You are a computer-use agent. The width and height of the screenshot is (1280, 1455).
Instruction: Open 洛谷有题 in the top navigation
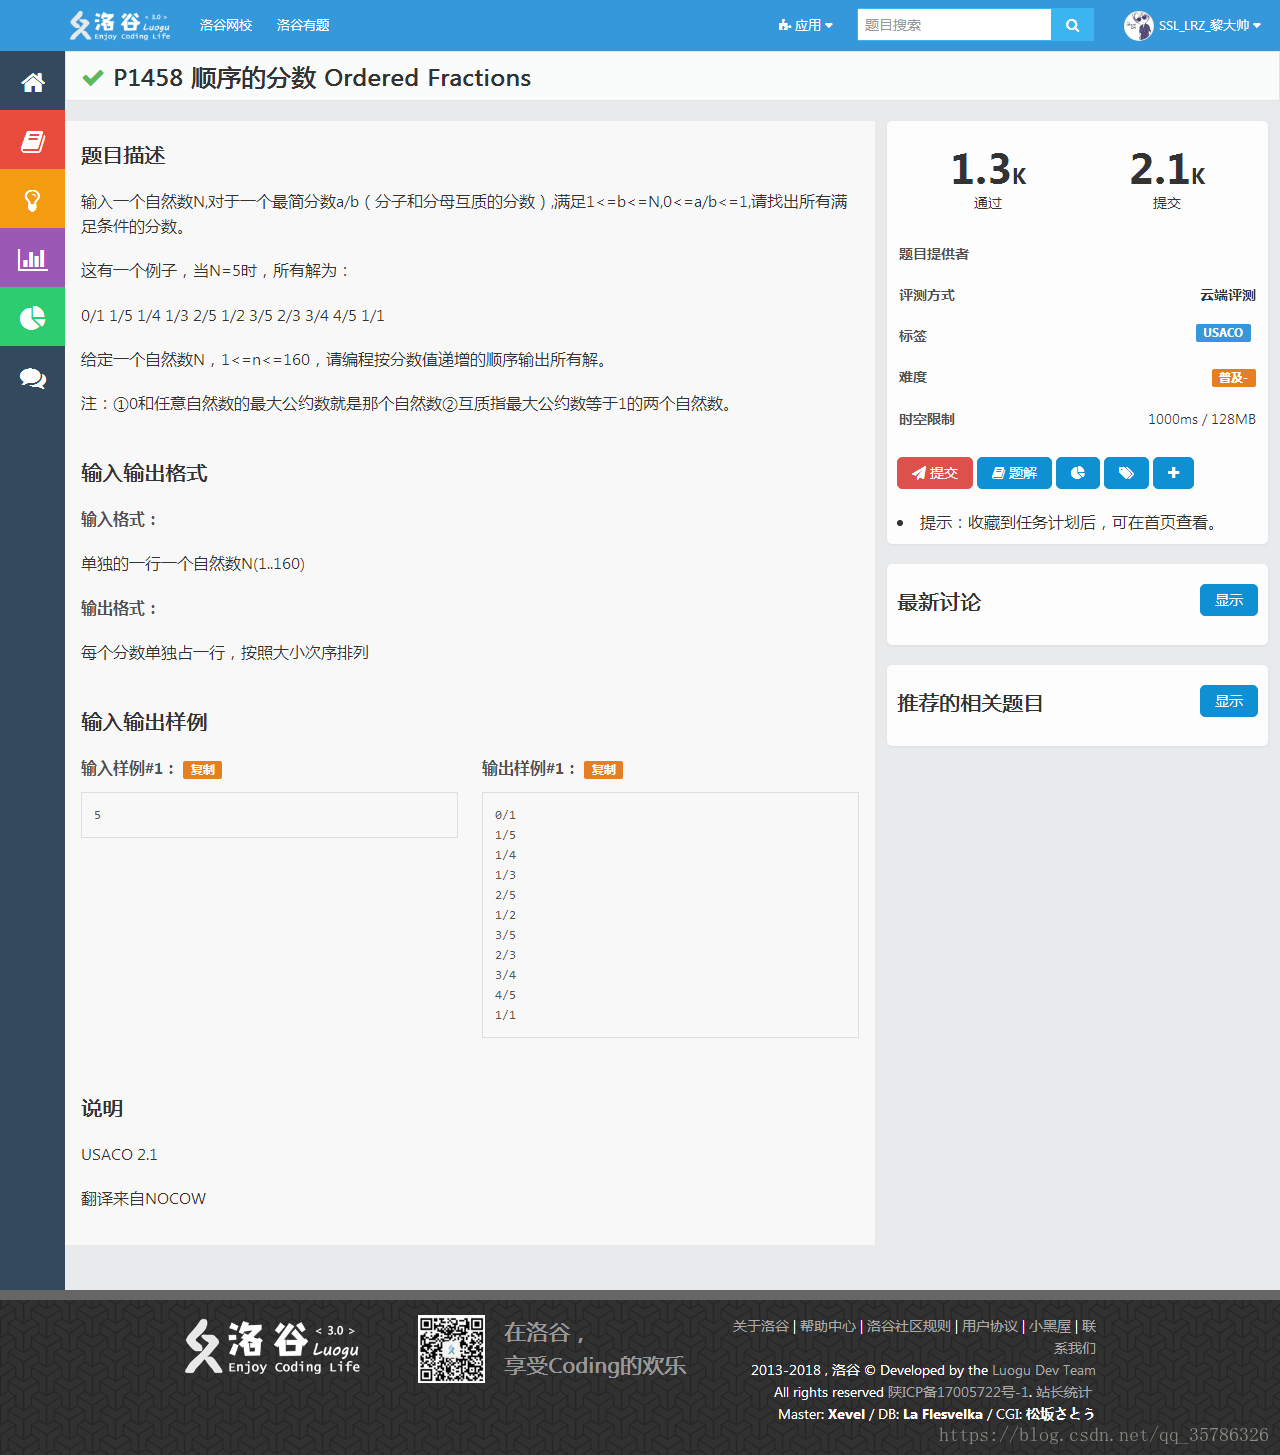(x=303, y=25)
